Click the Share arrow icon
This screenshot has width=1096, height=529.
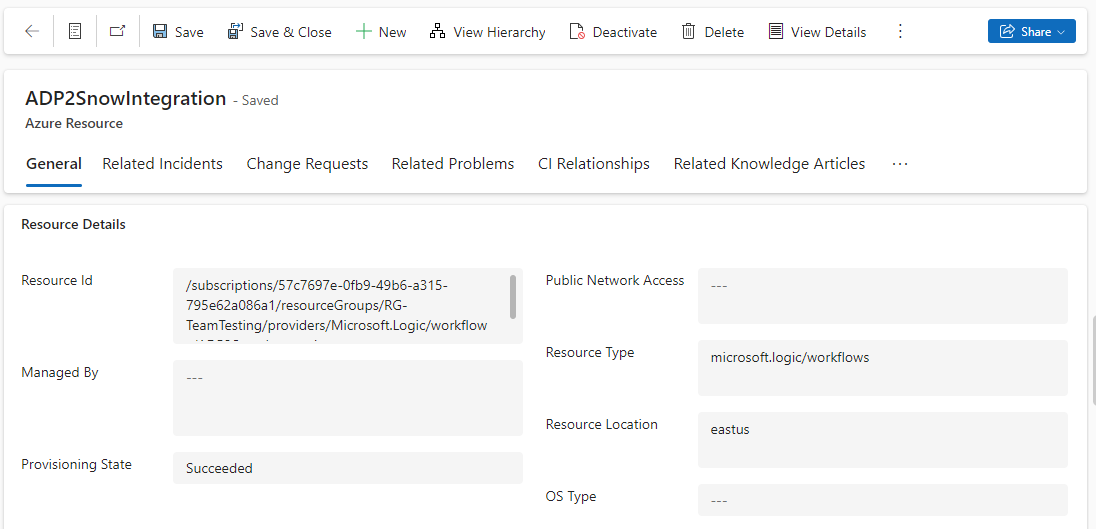(x=1007, y=31)
